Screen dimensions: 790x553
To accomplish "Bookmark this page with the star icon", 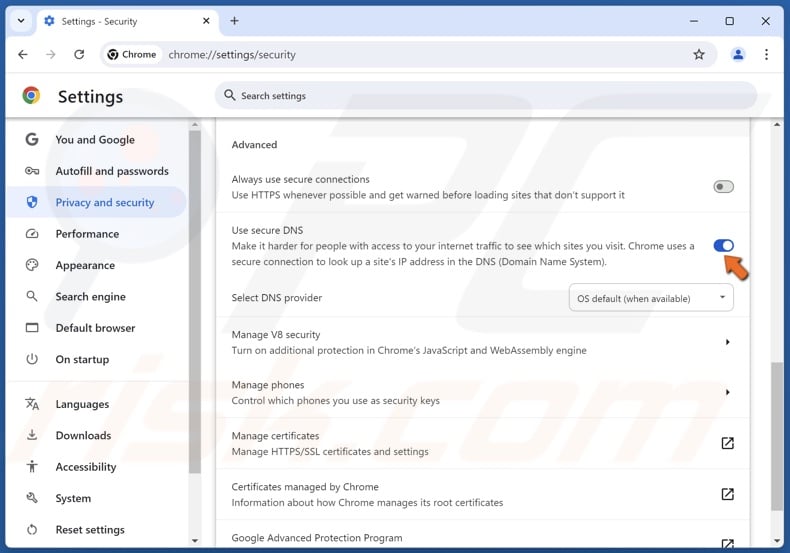I will coord(699,54).
